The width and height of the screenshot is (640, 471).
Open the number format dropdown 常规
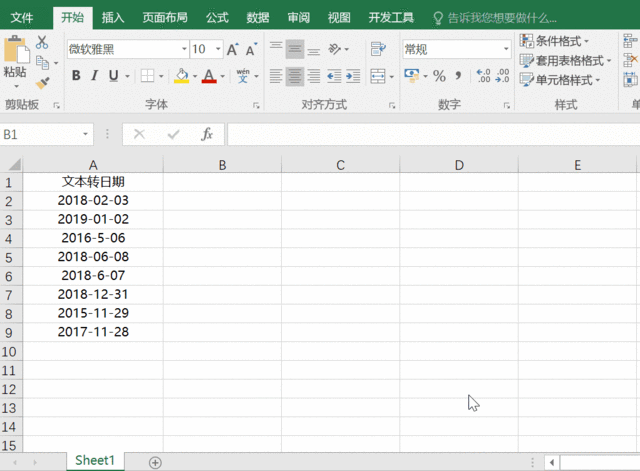click(506, 49)
